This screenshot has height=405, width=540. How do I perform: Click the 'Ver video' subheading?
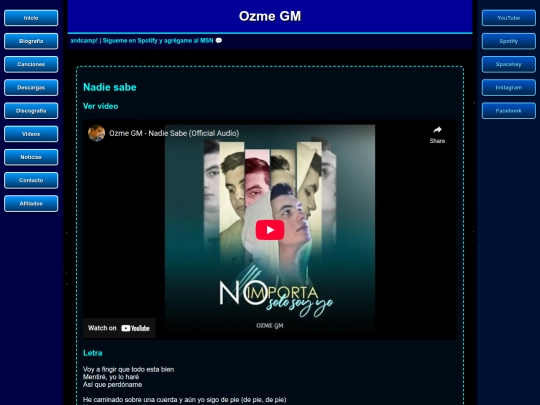[x=101, y=106]
